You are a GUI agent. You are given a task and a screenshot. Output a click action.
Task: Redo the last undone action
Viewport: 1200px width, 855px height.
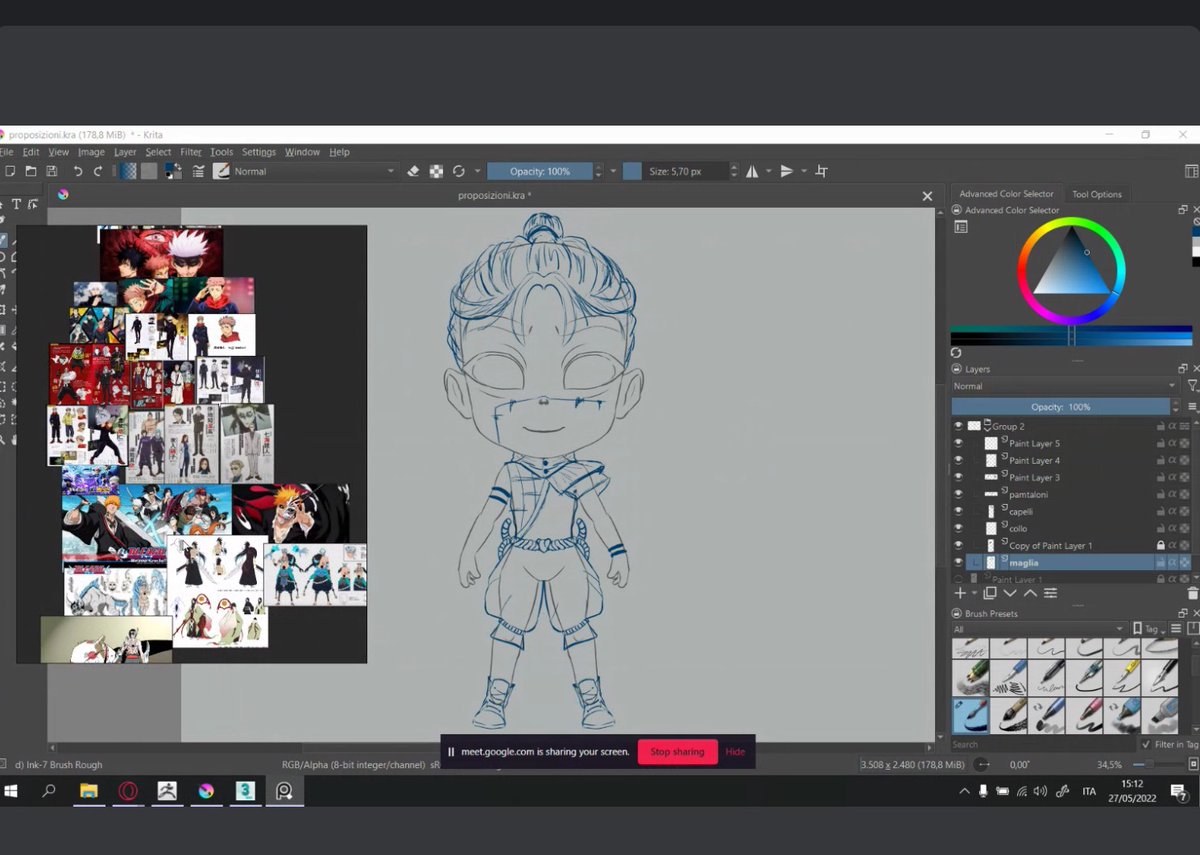click(x=98, y=171)
